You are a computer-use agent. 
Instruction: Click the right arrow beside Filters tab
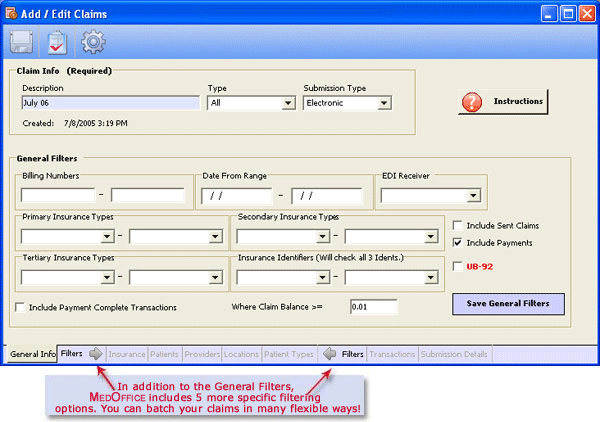pos(95,354)
